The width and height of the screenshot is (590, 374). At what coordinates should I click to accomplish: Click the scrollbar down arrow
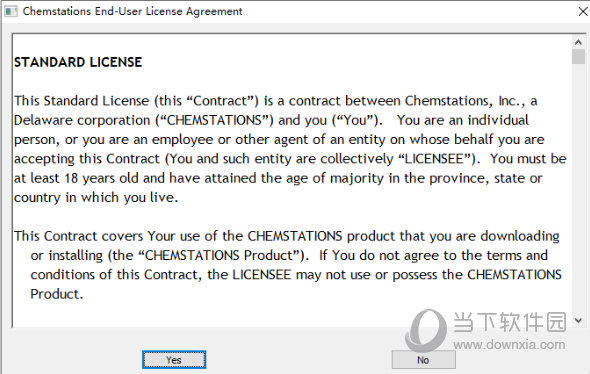(578, 321)
